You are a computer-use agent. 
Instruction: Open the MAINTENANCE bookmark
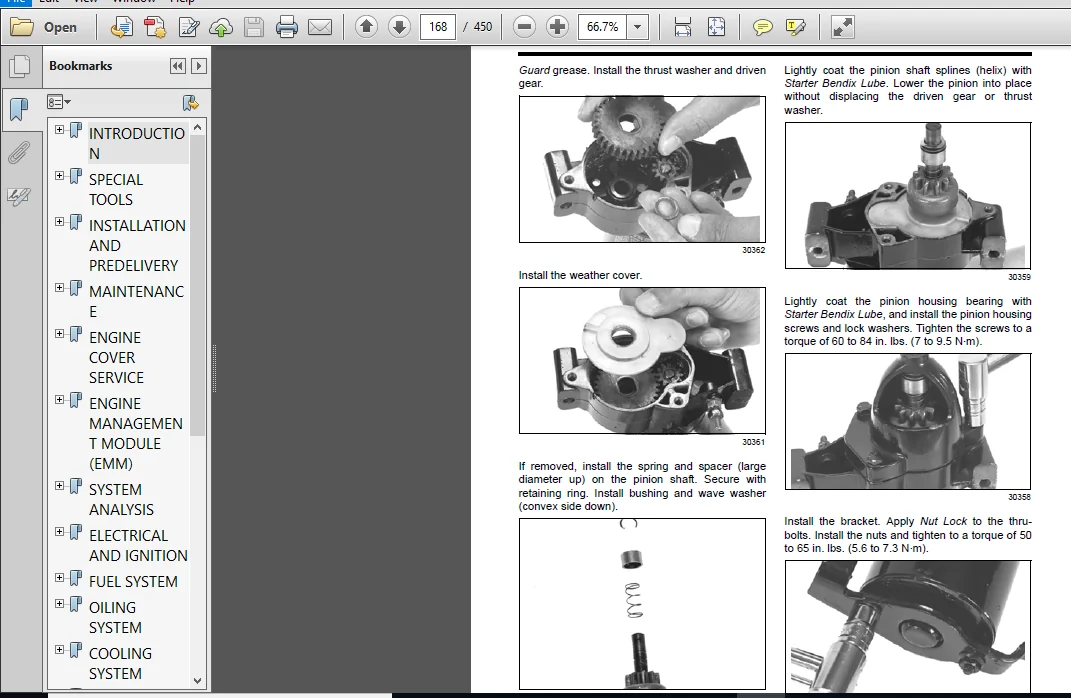coord(137,301)
